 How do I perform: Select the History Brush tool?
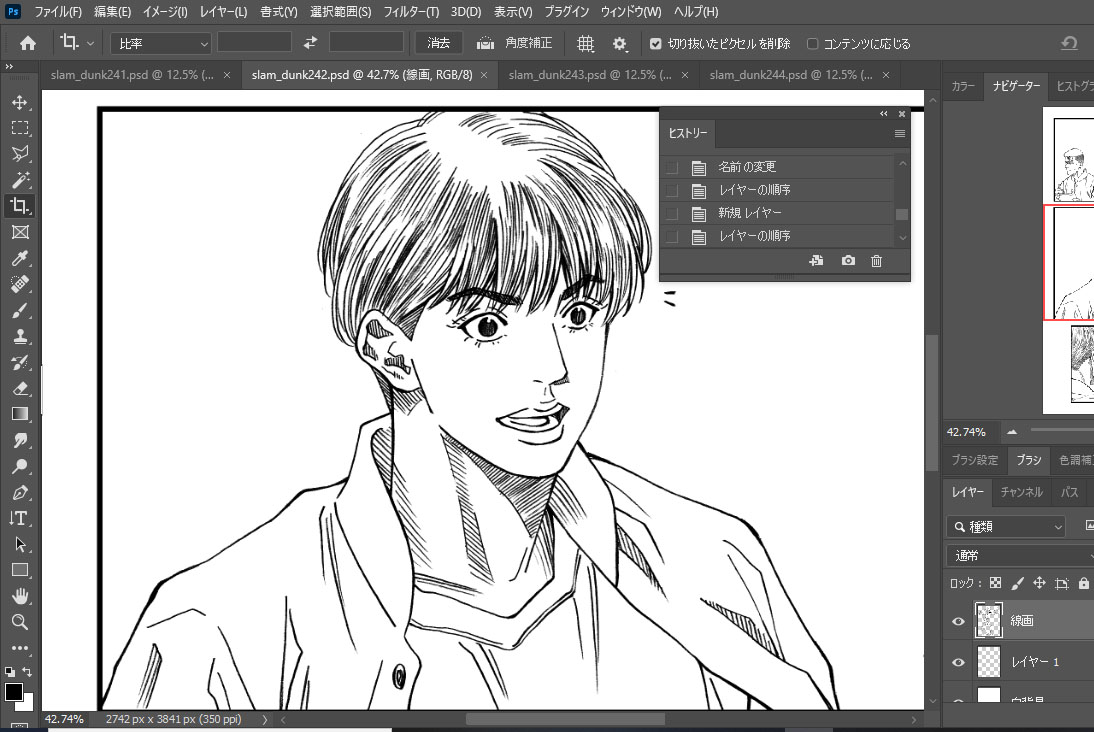(x=20, y=362)
